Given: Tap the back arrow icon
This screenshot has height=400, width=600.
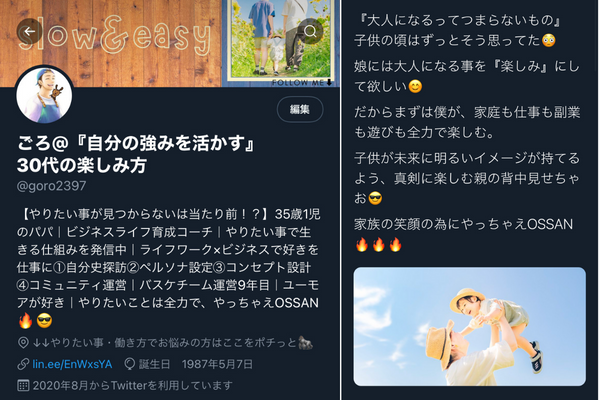Looking at the screenshot, I should pyautogui.click(x=29, y=31).
